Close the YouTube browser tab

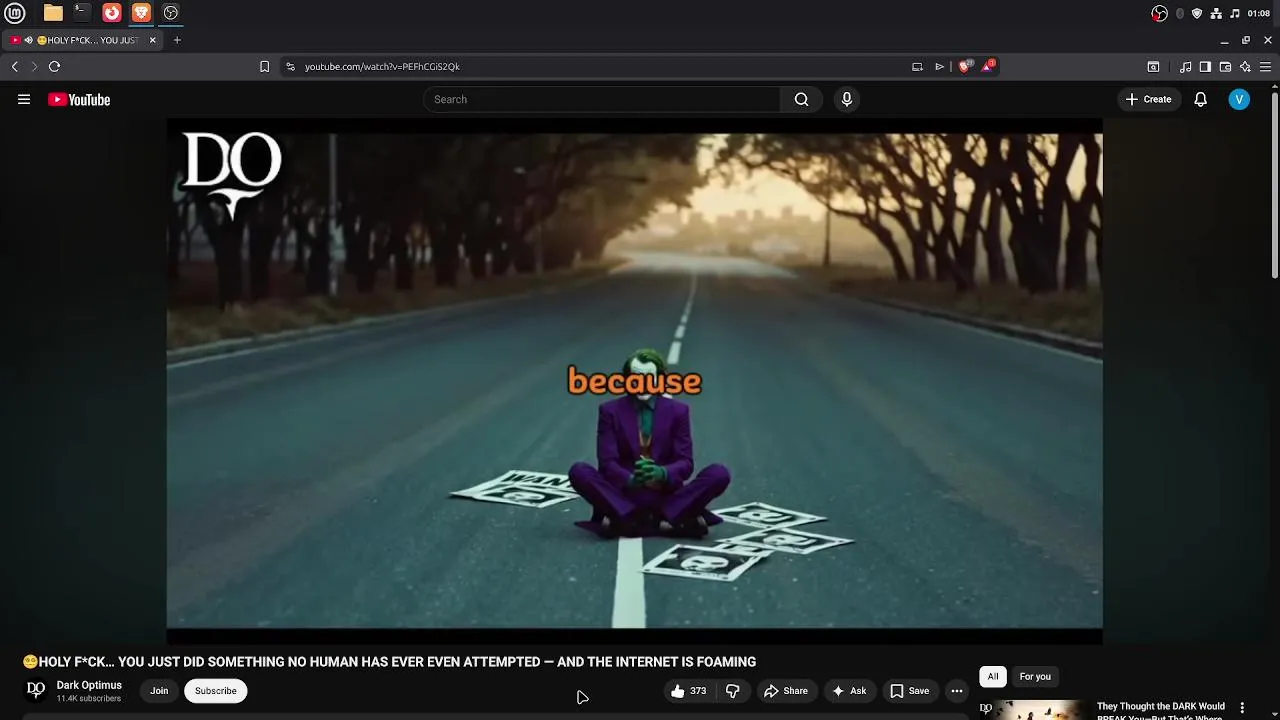point(153,40)
